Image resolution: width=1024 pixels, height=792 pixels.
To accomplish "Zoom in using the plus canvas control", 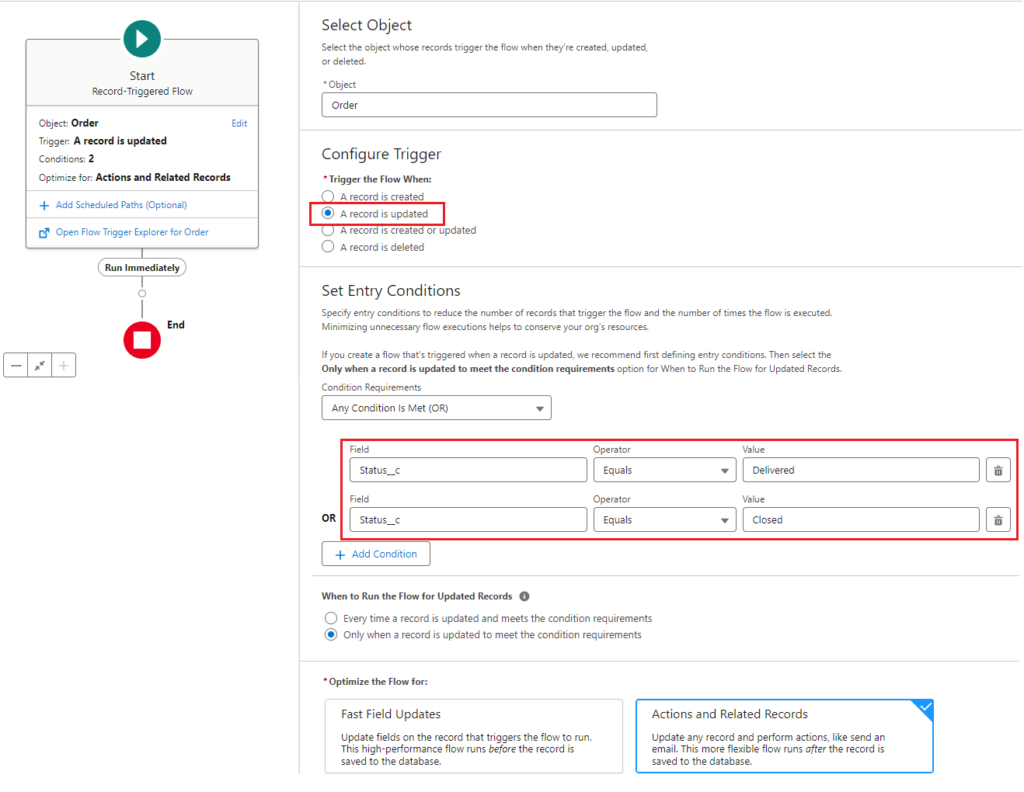I will click(63, 365).
